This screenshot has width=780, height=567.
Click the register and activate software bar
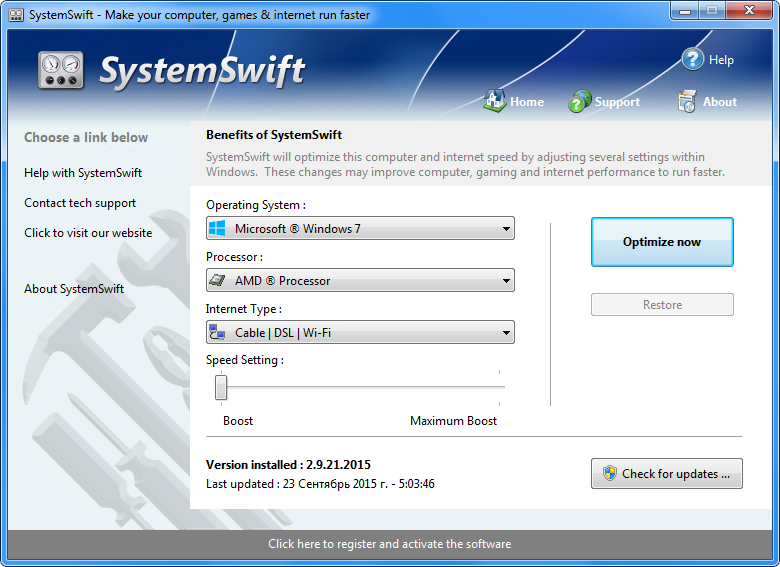[390, 544]
